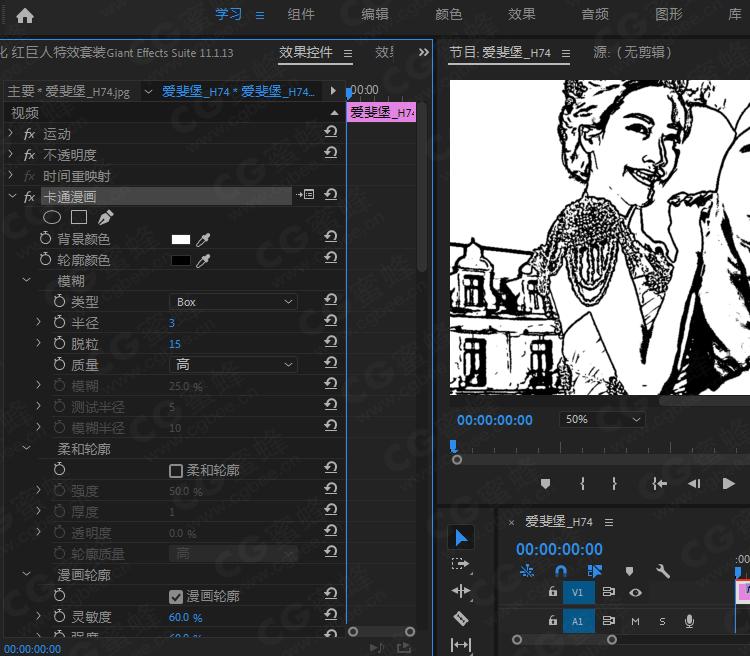Toggle V1 track output eye

[635, 593]
